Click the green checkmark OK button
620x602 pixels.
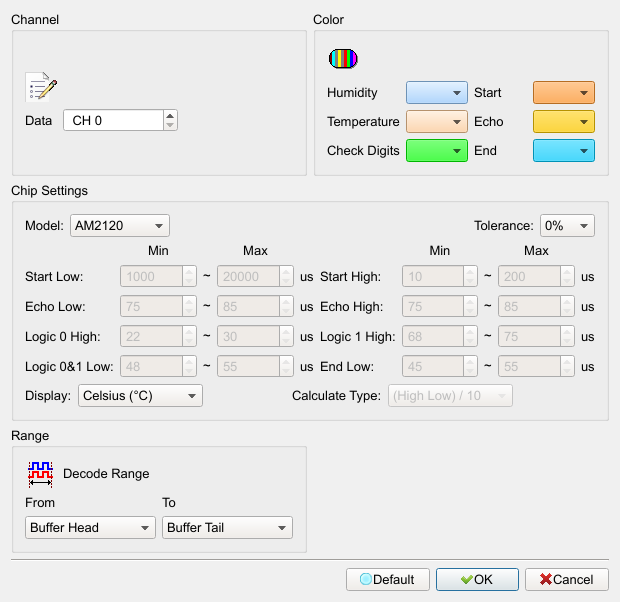[x=477, y=579]
